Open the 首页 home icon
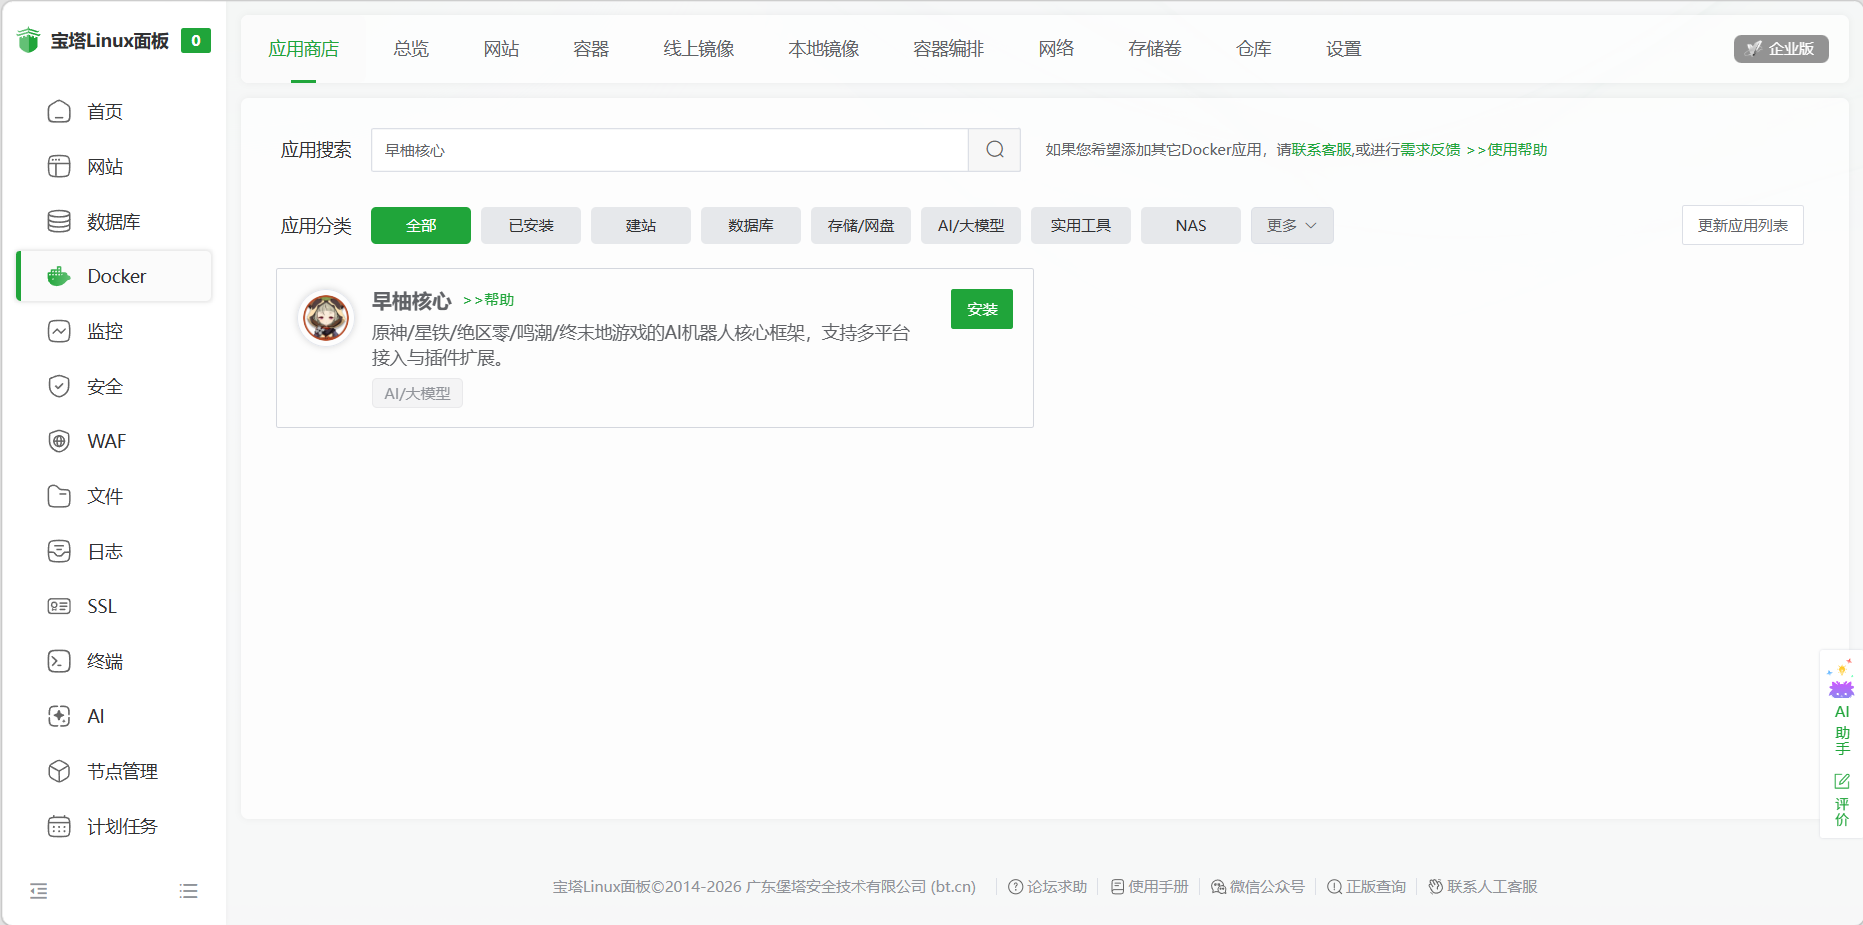The image size is (1863, 925). 59,111
